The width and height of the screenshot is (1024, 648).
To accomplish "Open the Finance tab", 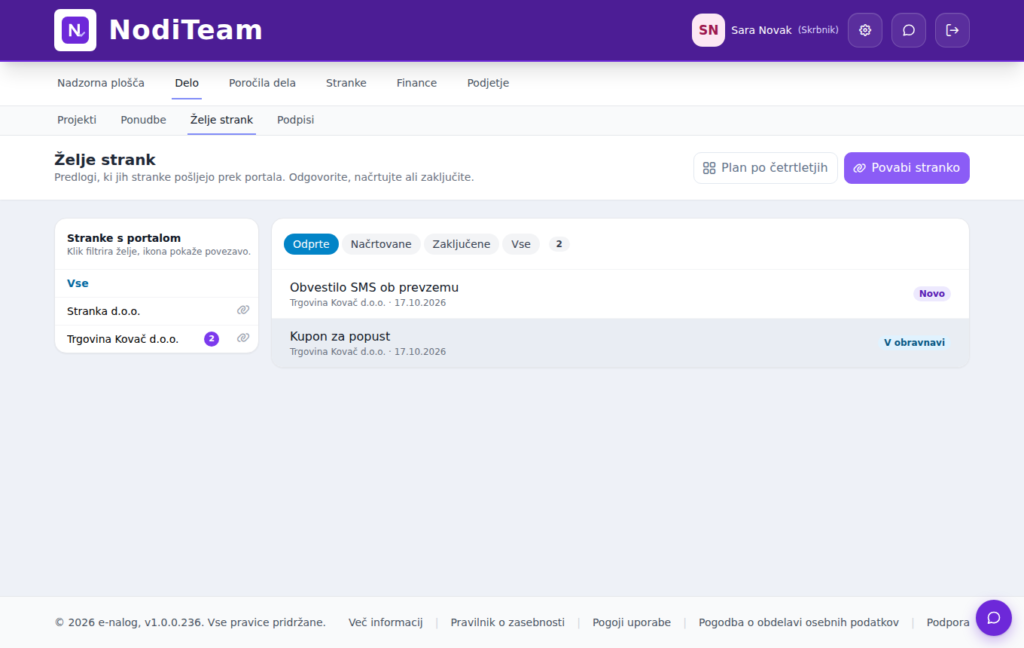I will [x=417, y=83].
